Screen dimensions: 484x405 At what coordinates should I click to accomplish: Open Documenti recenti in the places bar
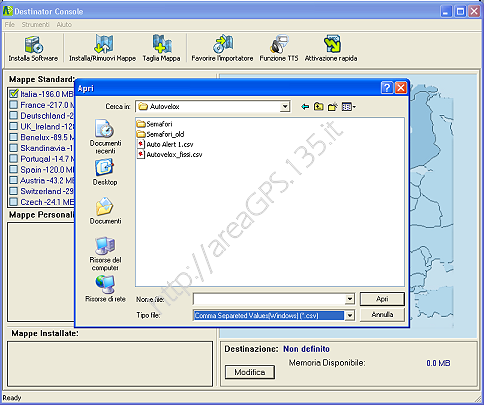click(105, 137)
